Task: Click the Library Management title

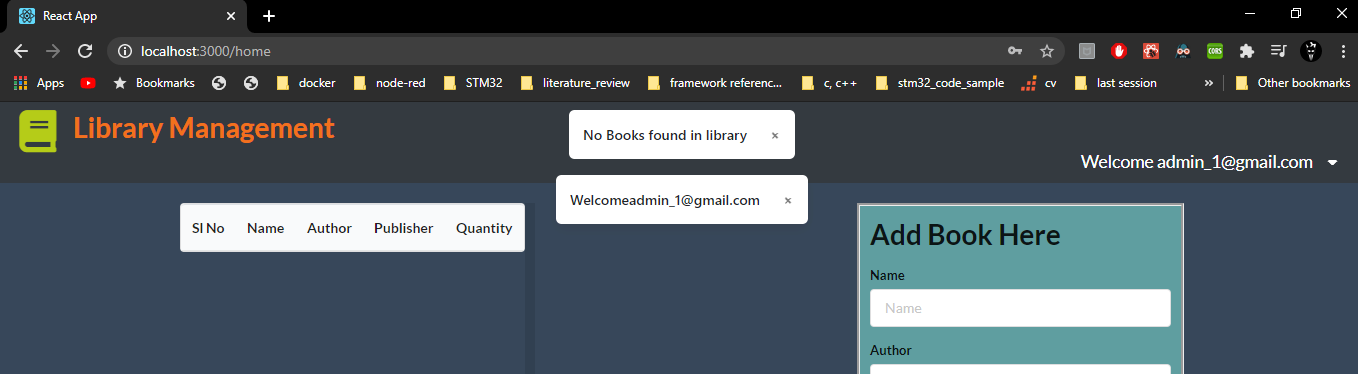Action: [204, 128]
